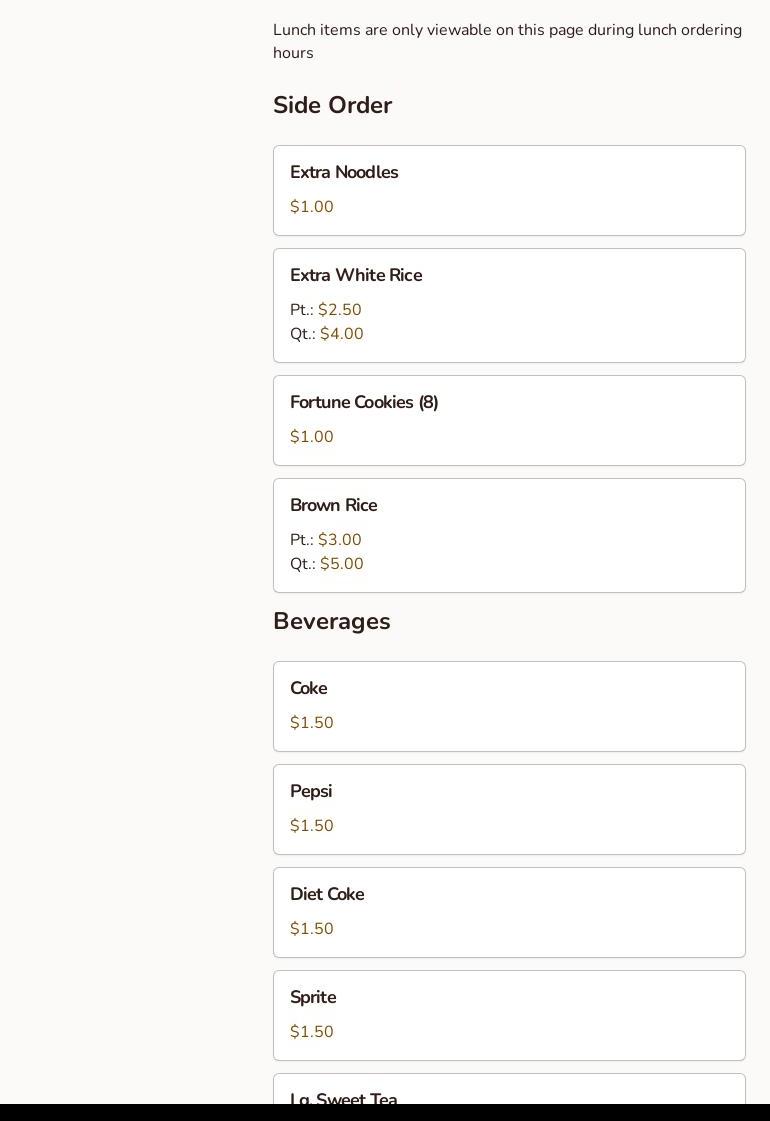Click the Side Order section heading

(332, 105)
